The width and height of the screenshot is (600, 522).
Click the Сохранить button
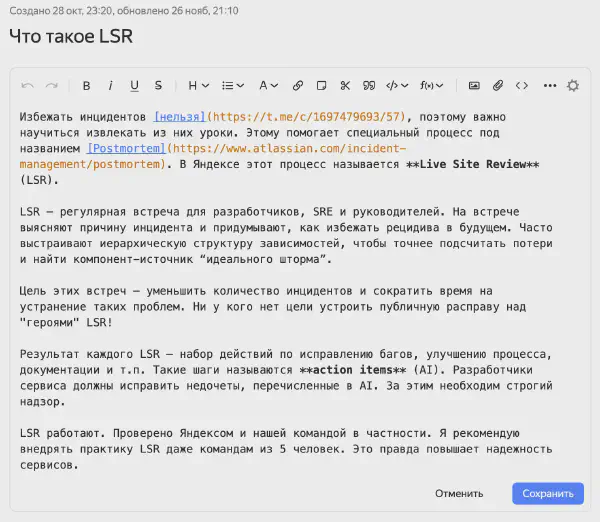click(x=548, y=494)
